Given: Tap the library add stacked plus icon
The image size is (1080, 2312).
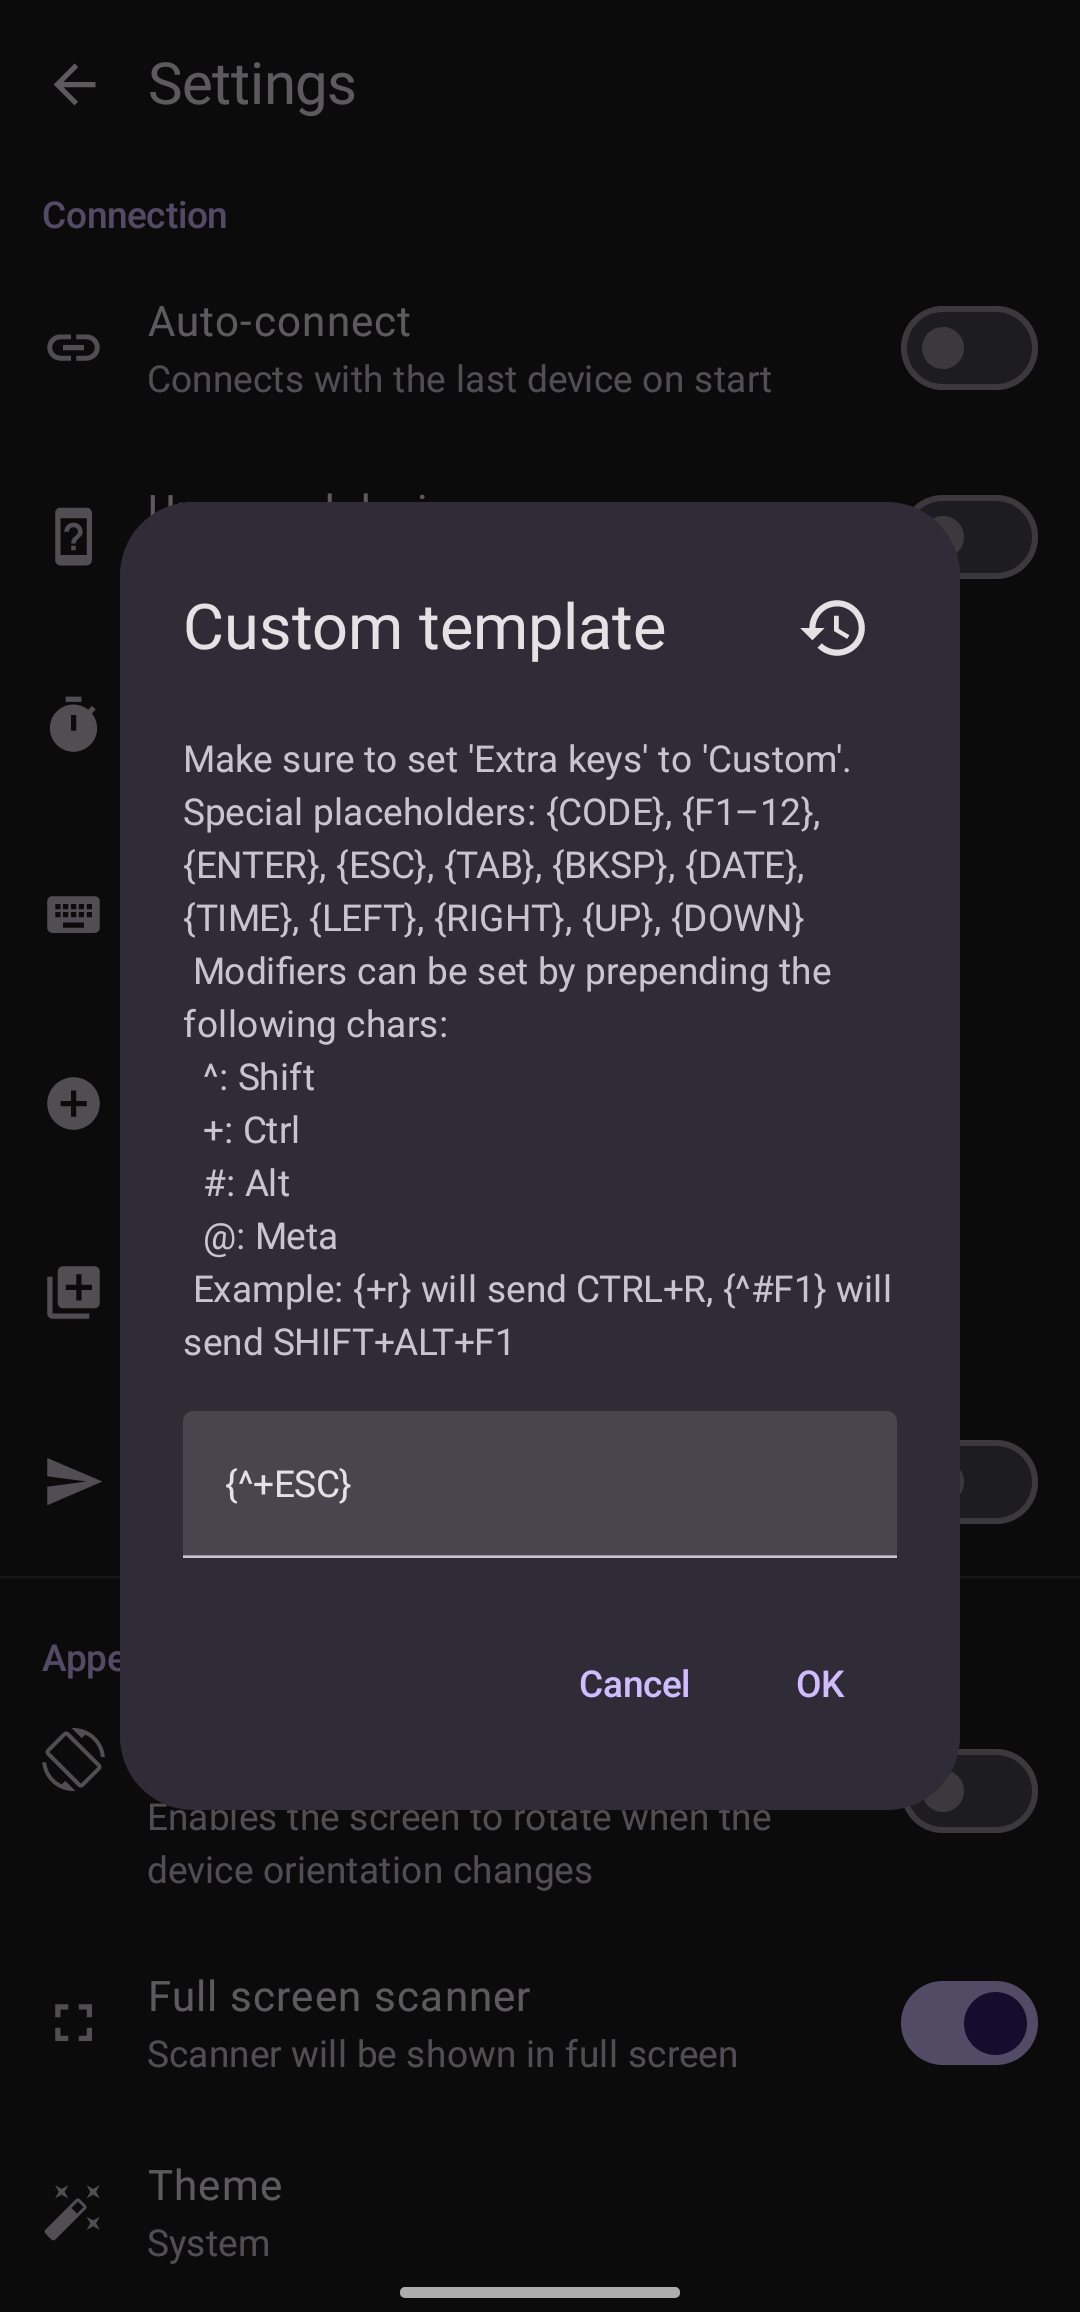Looking at the screenshot, I should [x=74, y=1291].
